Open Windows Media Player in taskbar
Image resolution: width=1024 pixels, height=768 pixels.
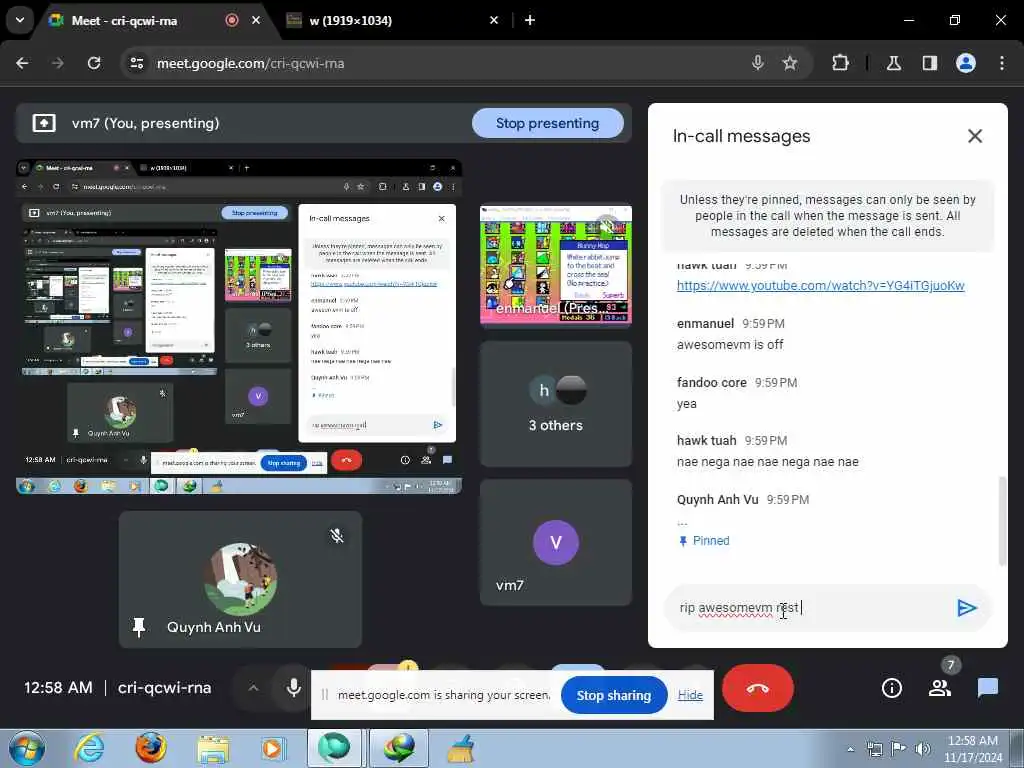point(273,748)
